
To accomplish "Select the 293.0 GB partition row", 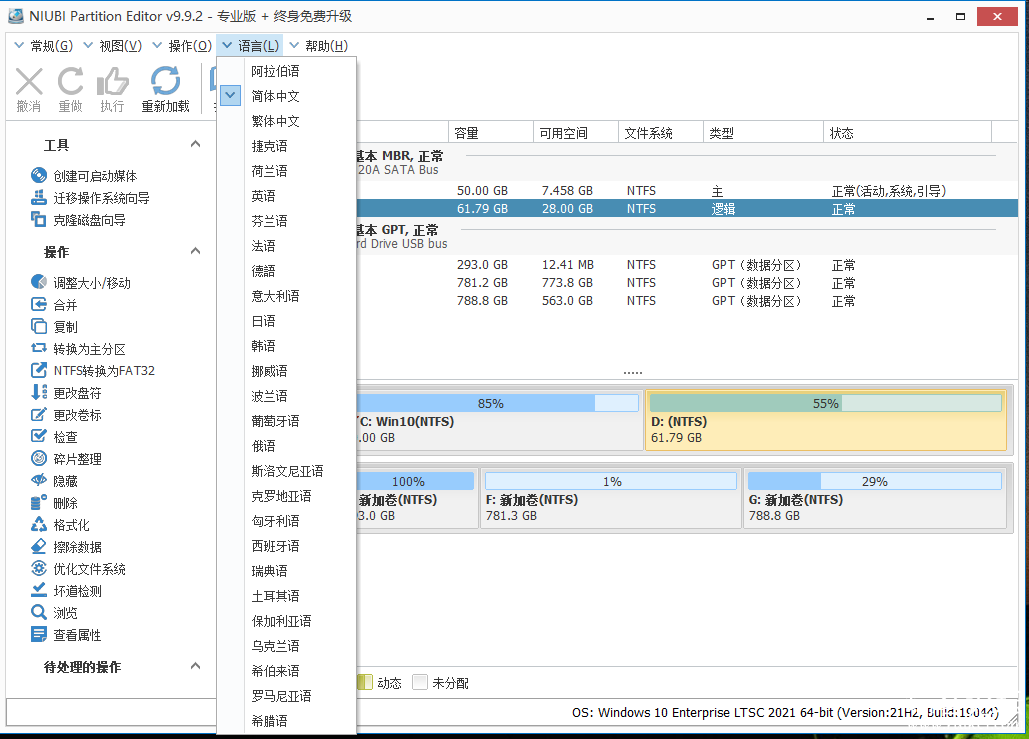I will pyautogui.click(x=687, y=264).
